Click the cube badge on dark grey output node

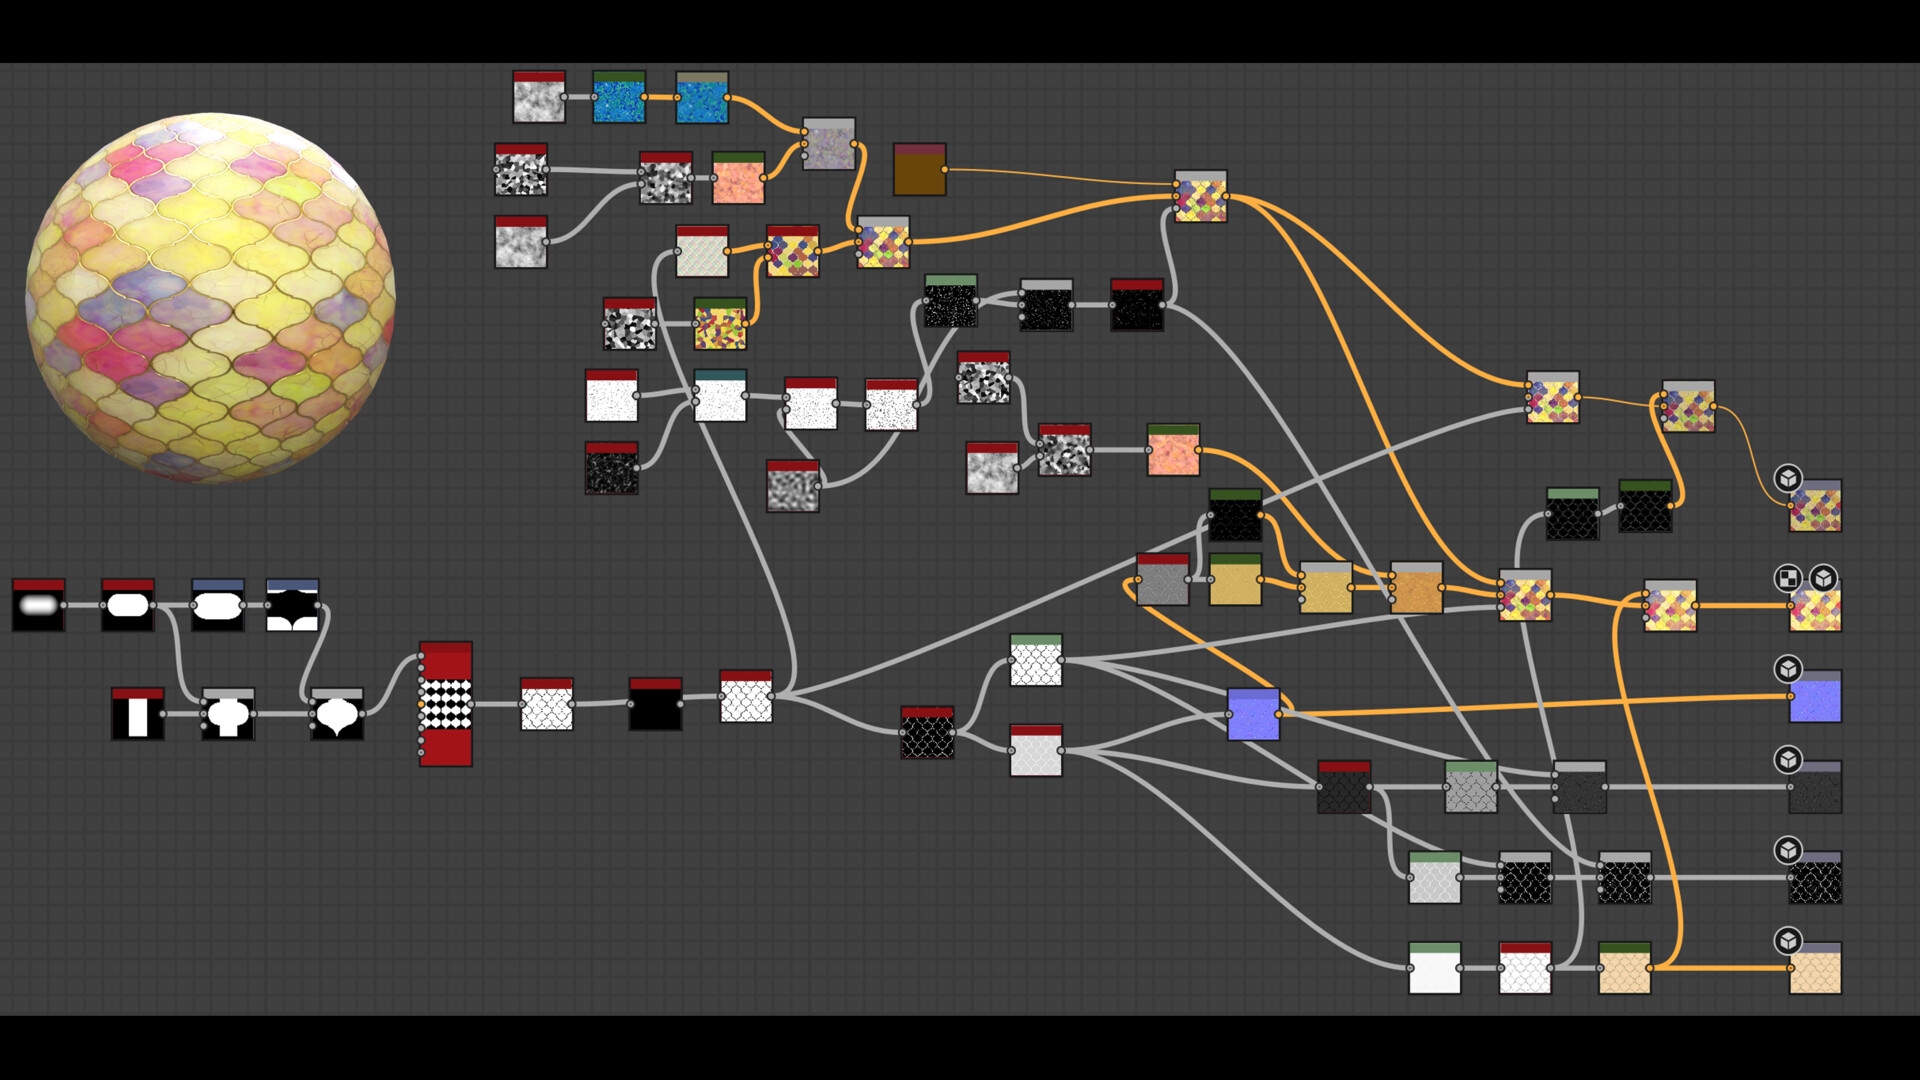tap(1788, 760)
